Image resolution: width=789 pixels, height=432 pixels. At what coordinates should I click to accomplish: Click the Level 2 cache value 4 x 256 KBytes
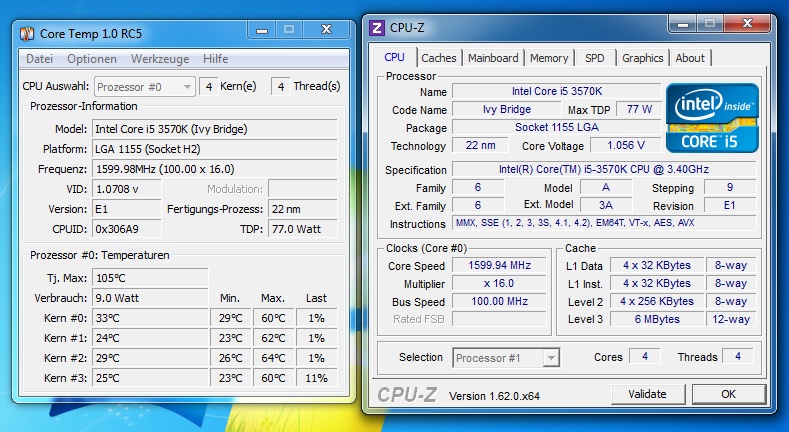pyautogui.click(x=657, y=302)
